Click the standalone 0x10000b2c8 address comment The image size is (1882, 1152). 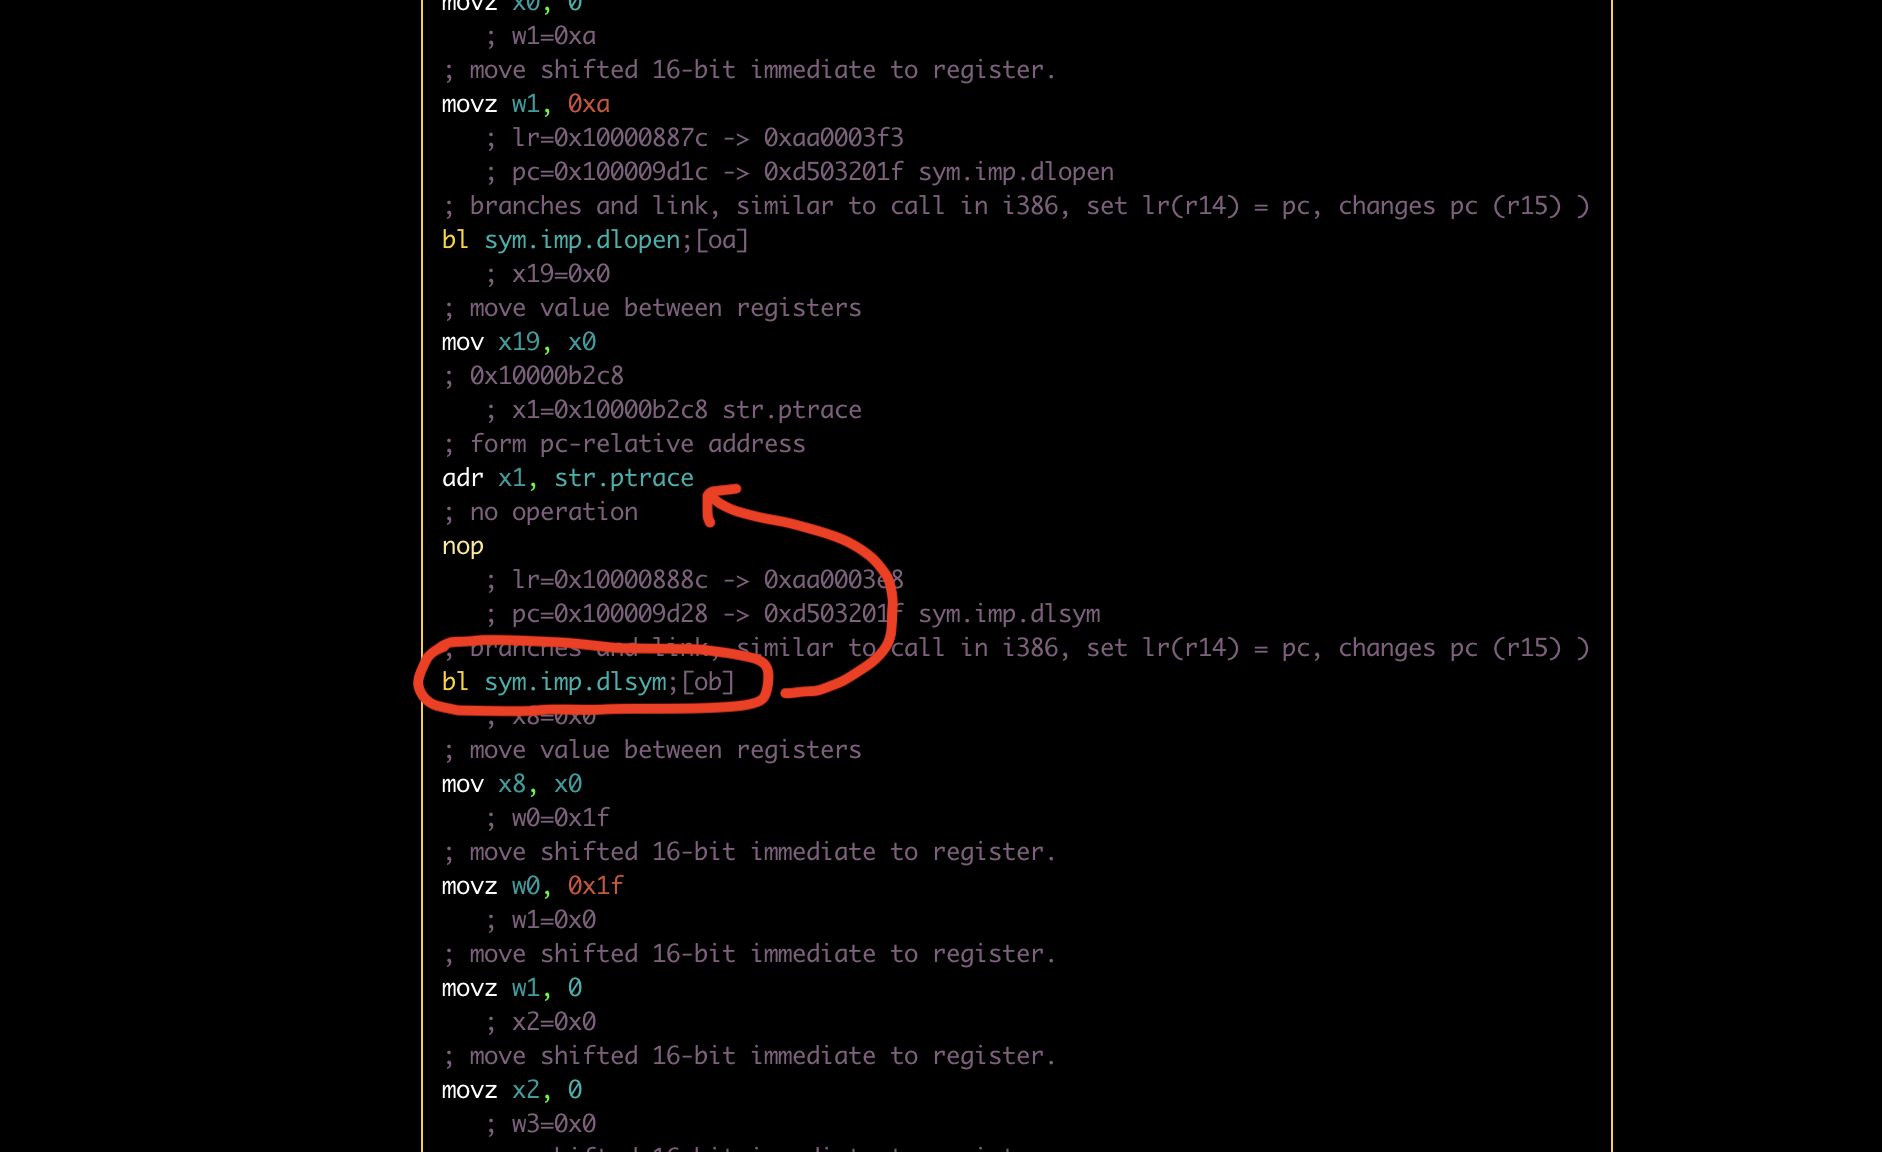(x=546, y=376)
